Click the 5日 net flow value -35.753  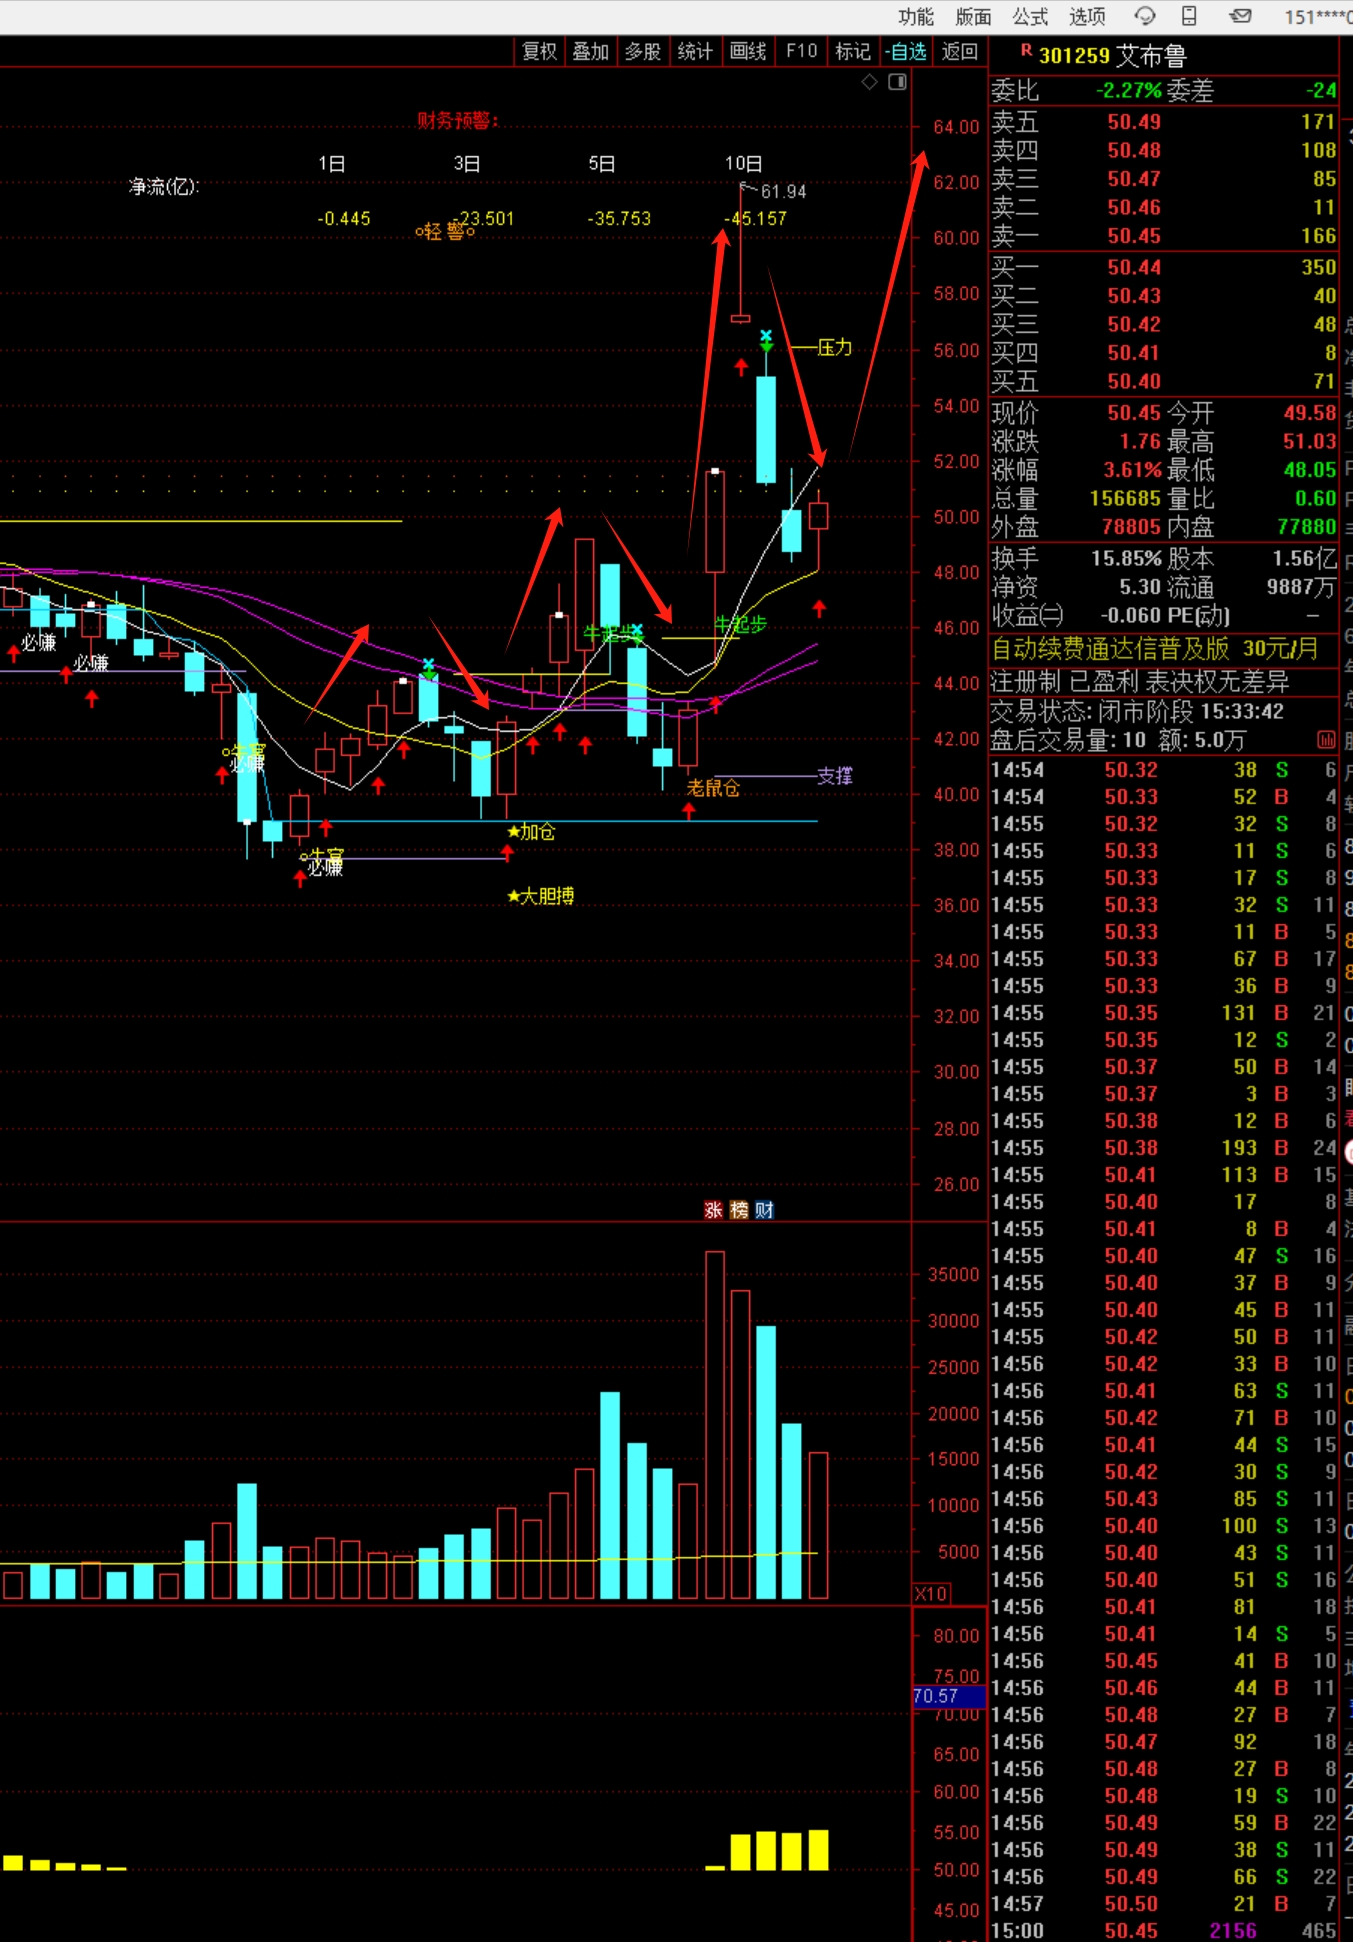619,218
